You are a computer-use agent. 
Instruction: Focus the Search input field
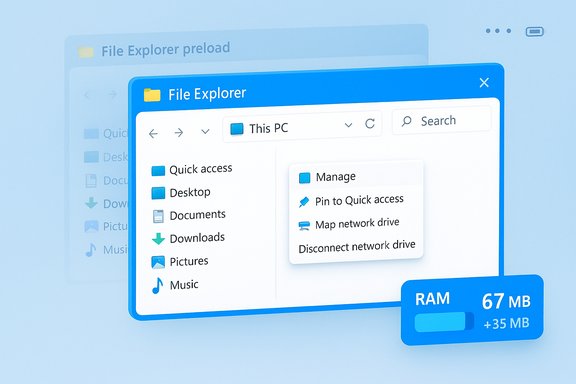pos(442,120)
